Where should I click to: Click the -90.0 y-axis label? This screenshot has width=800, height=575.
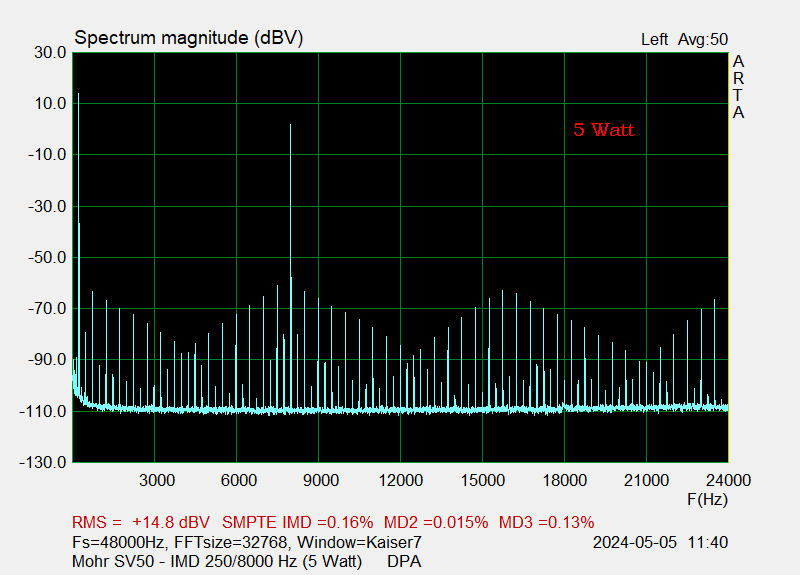click(47, 360)
